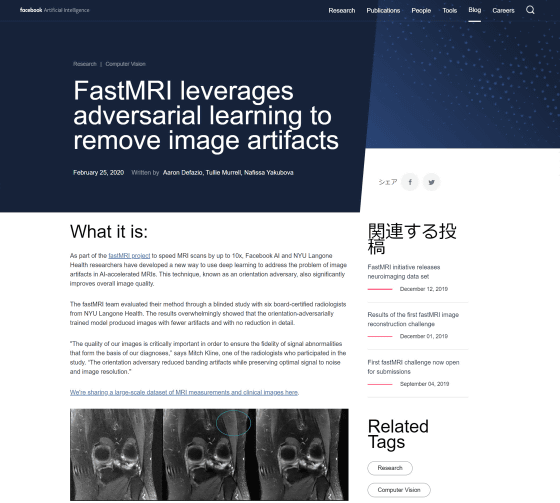This screenshot has width=560, height=503.
Task: Open the Tools navigation item
Action: tap(450, 11)
